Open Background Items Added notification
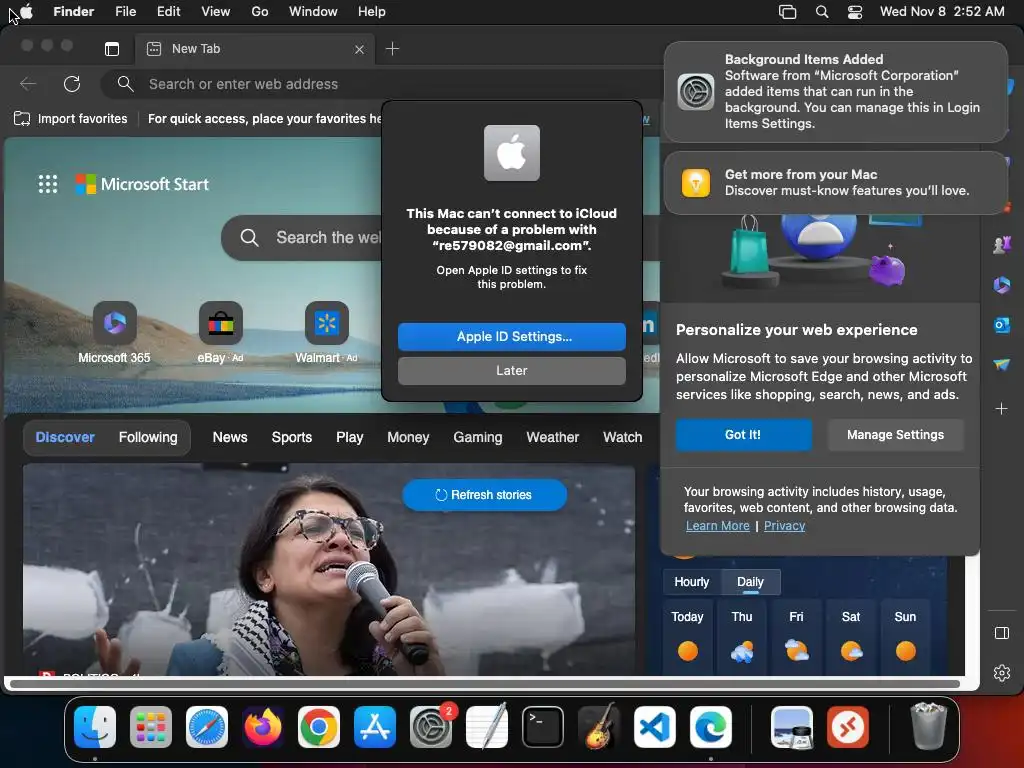Image resolution: width=1024 pixels, height=768 pixels. tap(836, 91)
